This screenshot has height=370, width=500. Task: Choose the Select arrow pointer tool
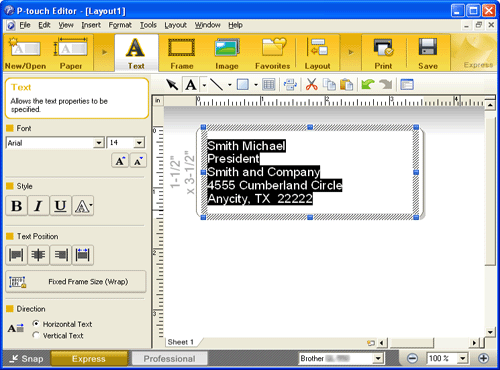[173, 85]
